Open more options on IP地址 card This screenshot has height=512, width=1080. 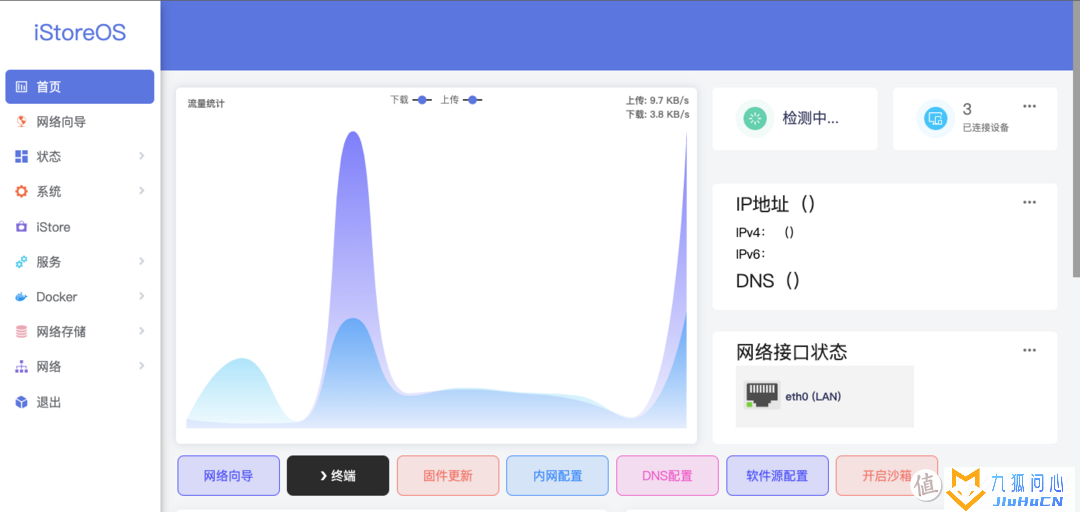[1029, 202]
